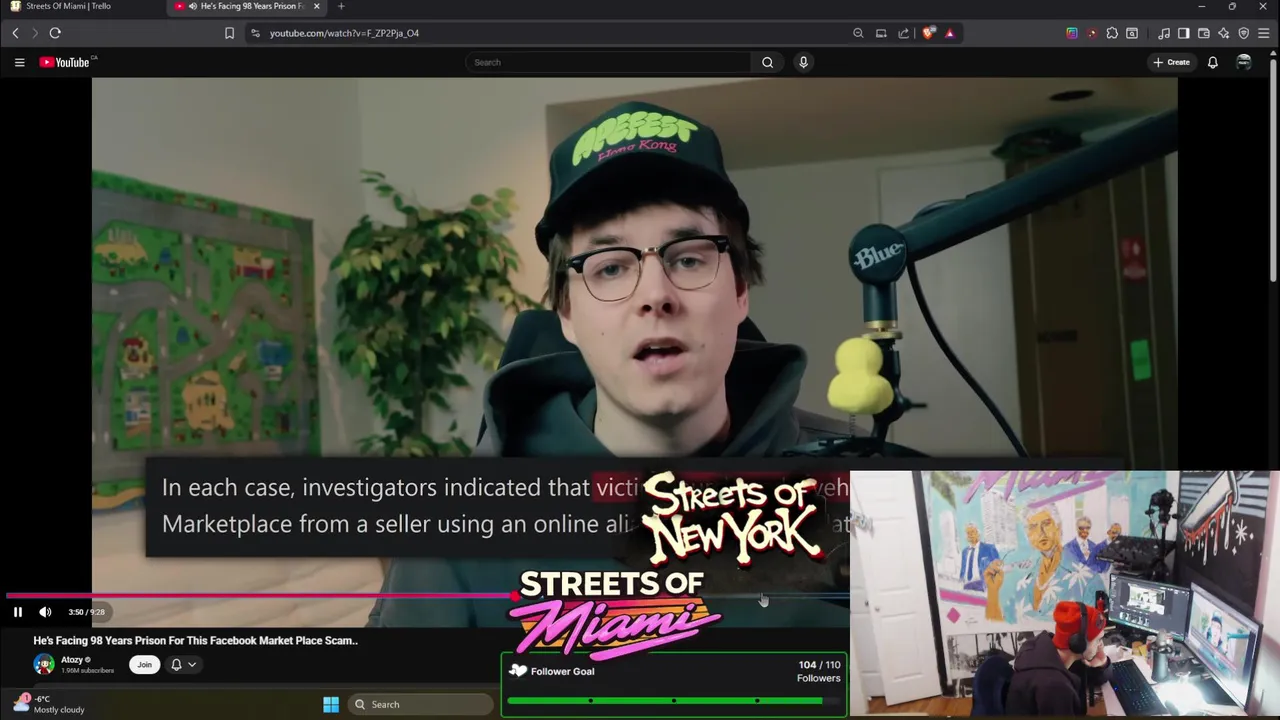Reload the page

(x=55, y=33)
